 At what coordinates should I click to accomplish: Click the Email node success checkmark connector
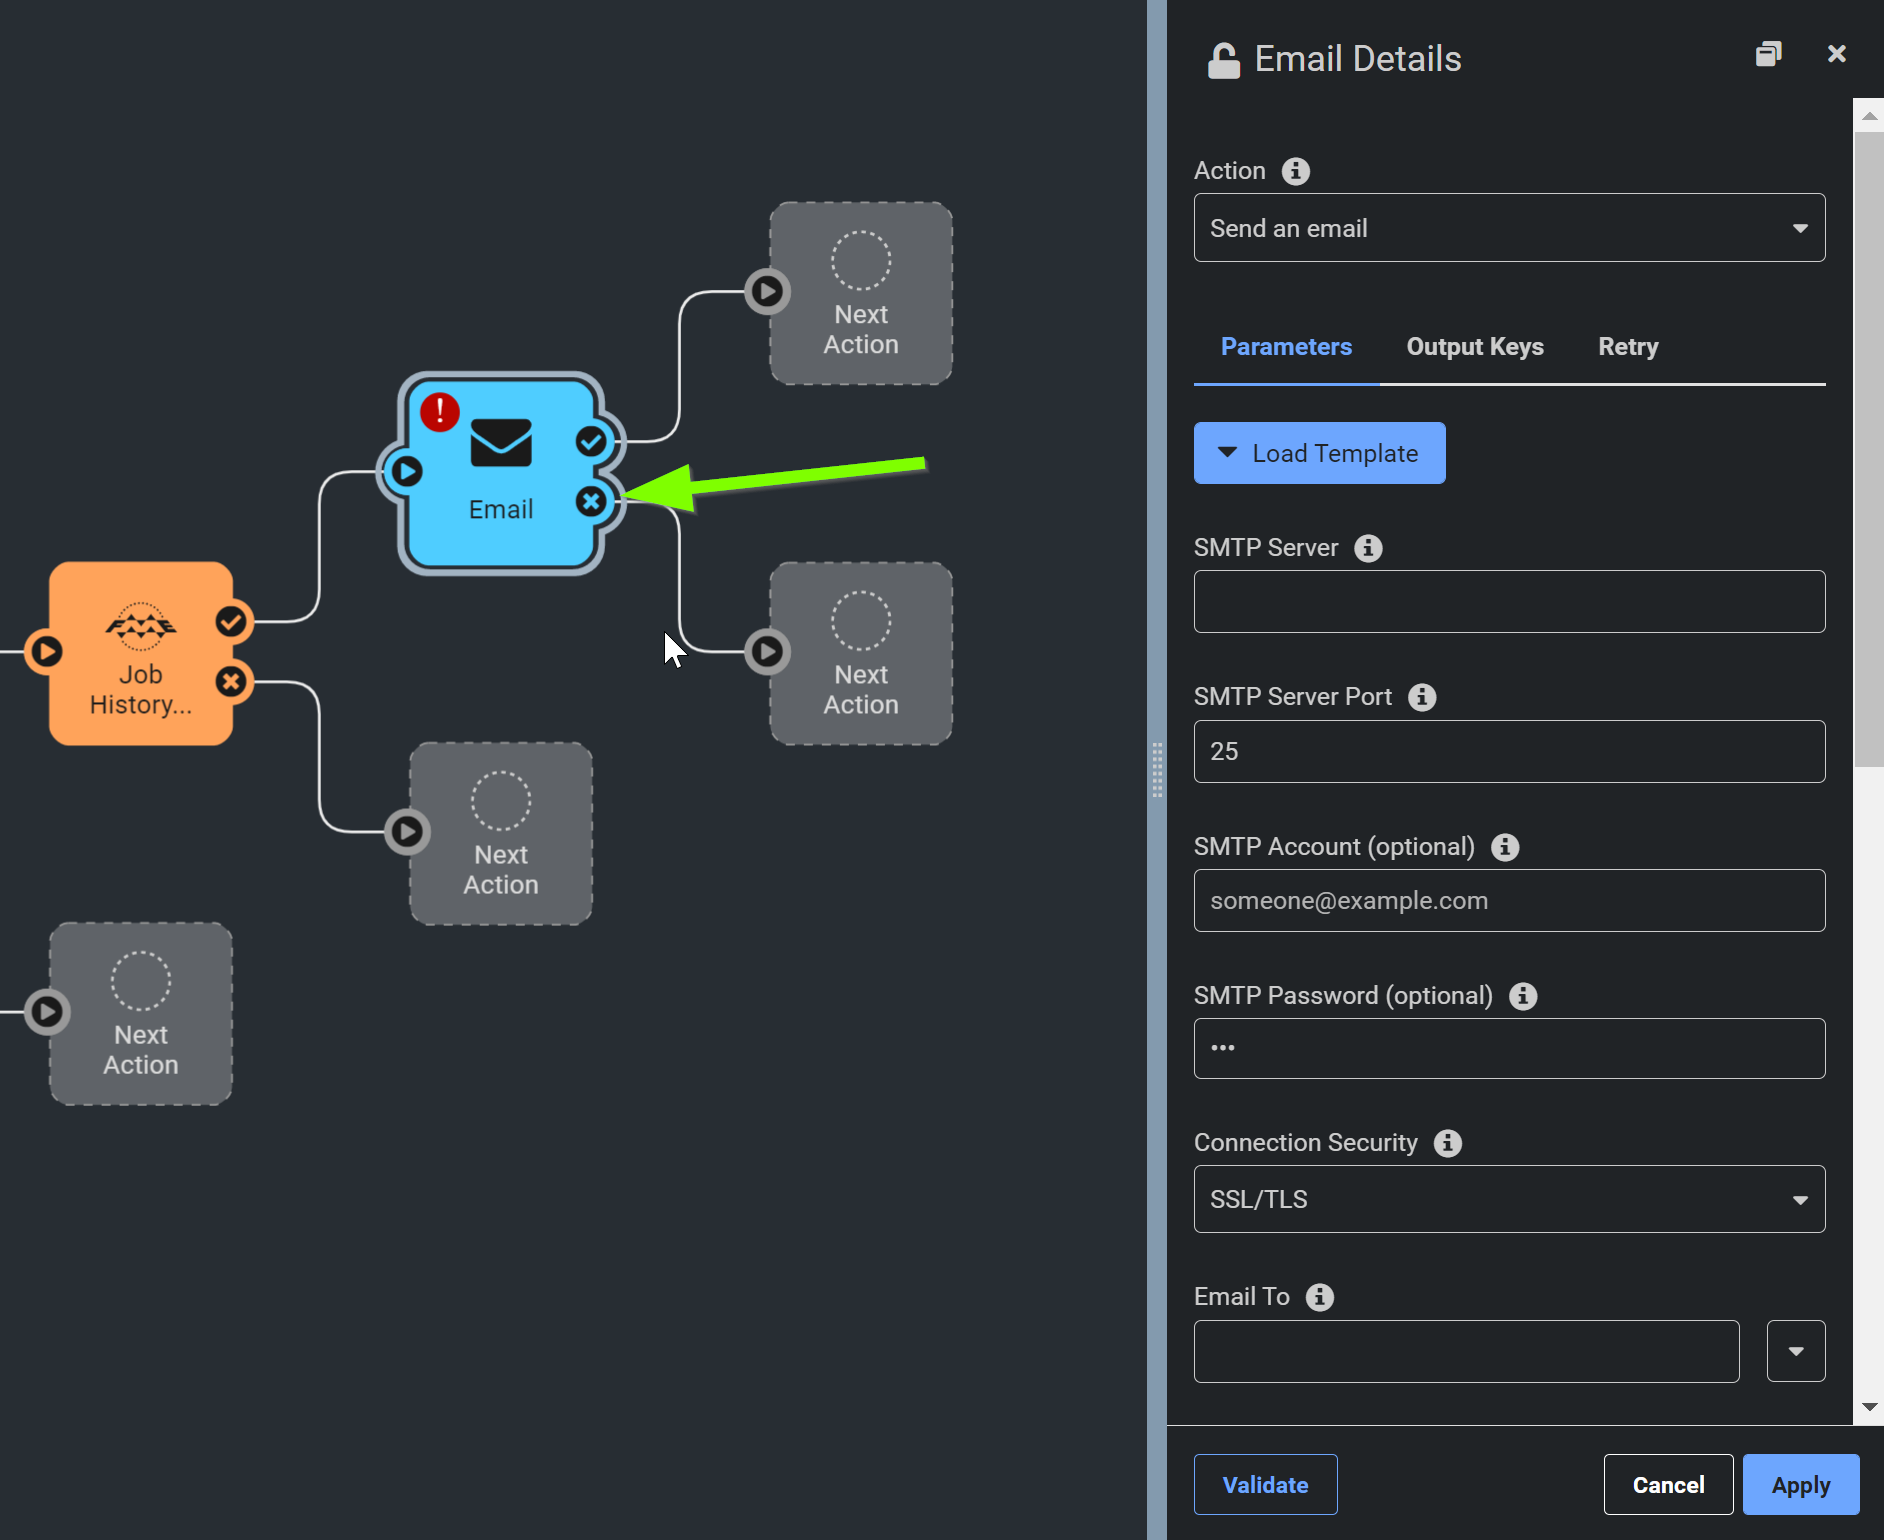[x=592, y=441]
